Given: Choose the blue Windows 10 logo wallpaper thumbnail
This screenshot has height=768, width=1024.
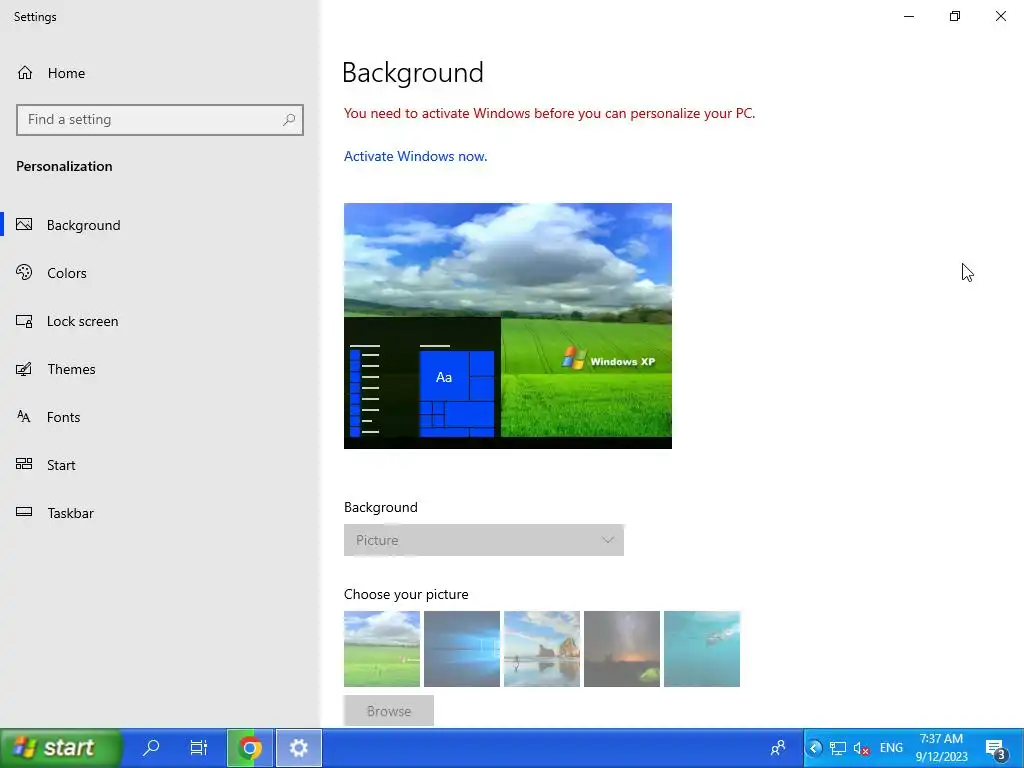Looking at the screenshot, I should point(462,648).
